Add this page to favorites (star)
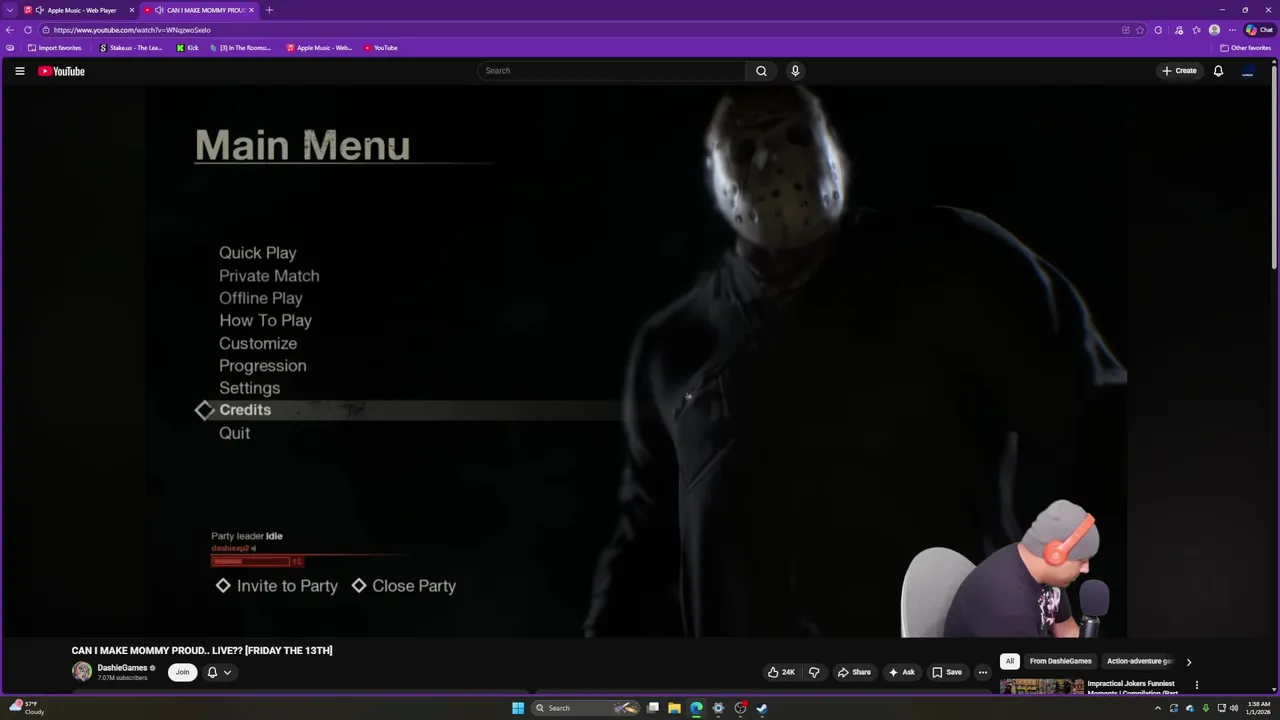1280x720 pixels. tap(1140, 30)
